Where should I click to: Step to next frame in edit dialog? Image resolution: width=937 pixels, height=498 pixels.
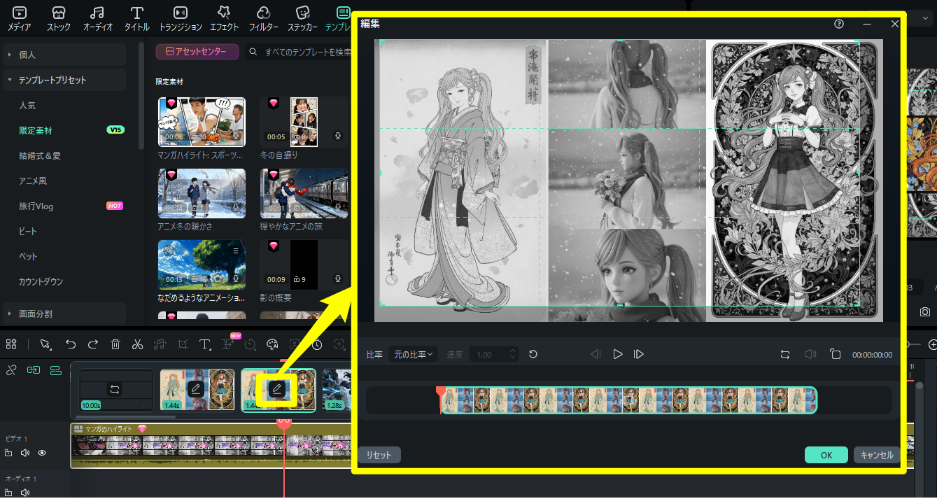click(639, 355)
